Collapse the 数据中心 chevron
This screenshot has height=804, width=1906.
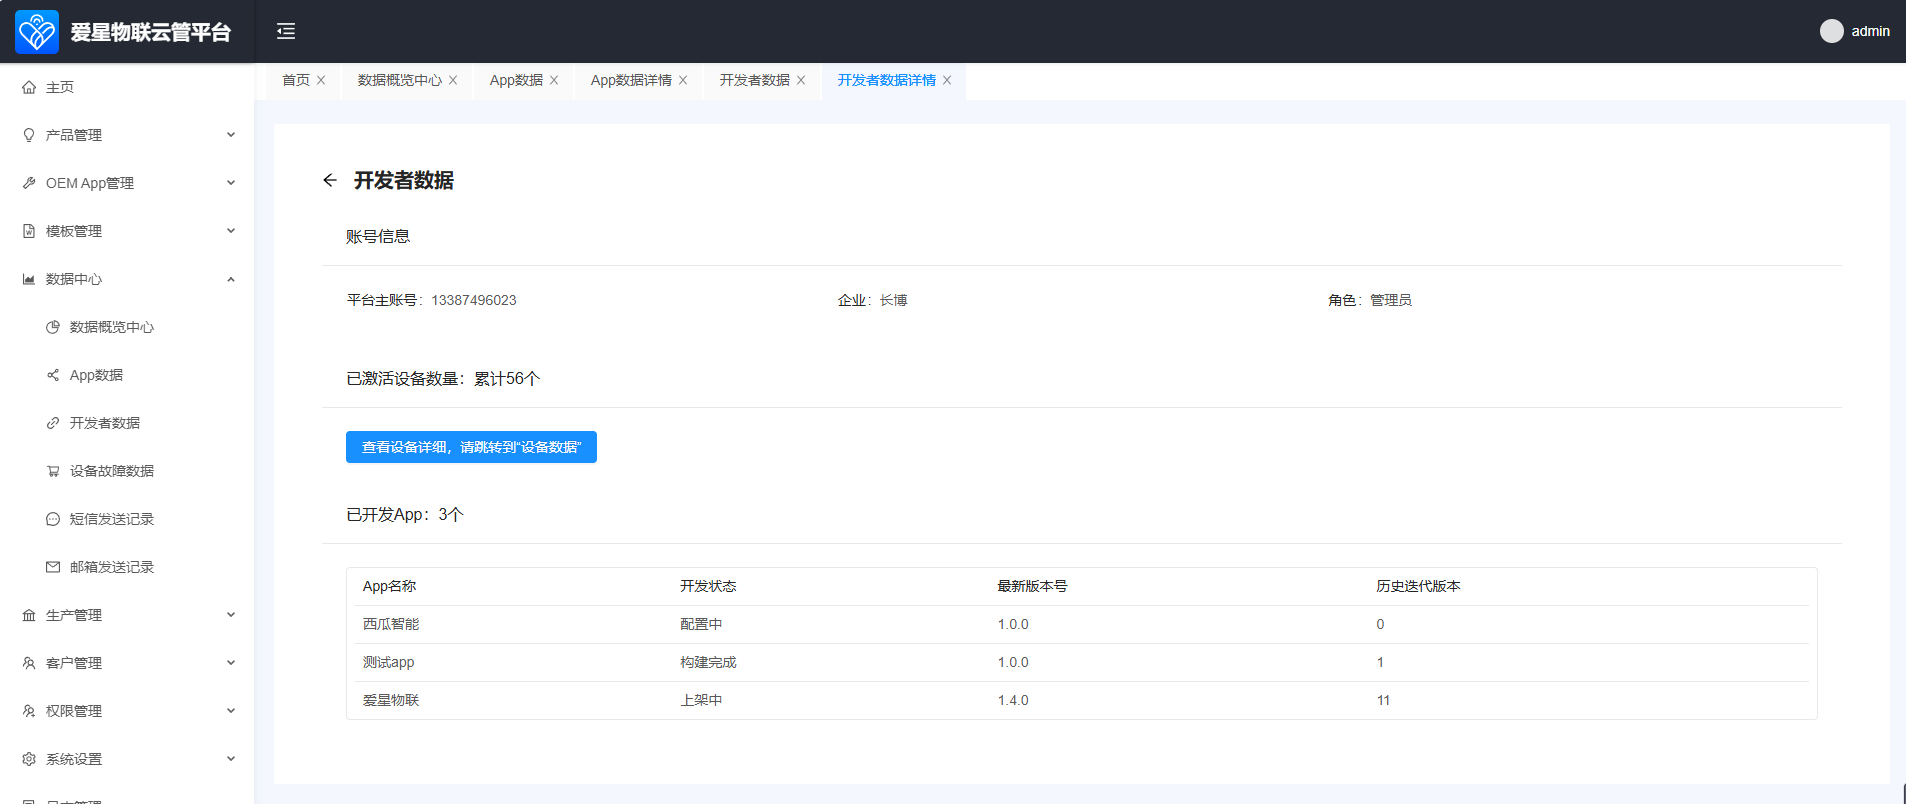[231, 279]
